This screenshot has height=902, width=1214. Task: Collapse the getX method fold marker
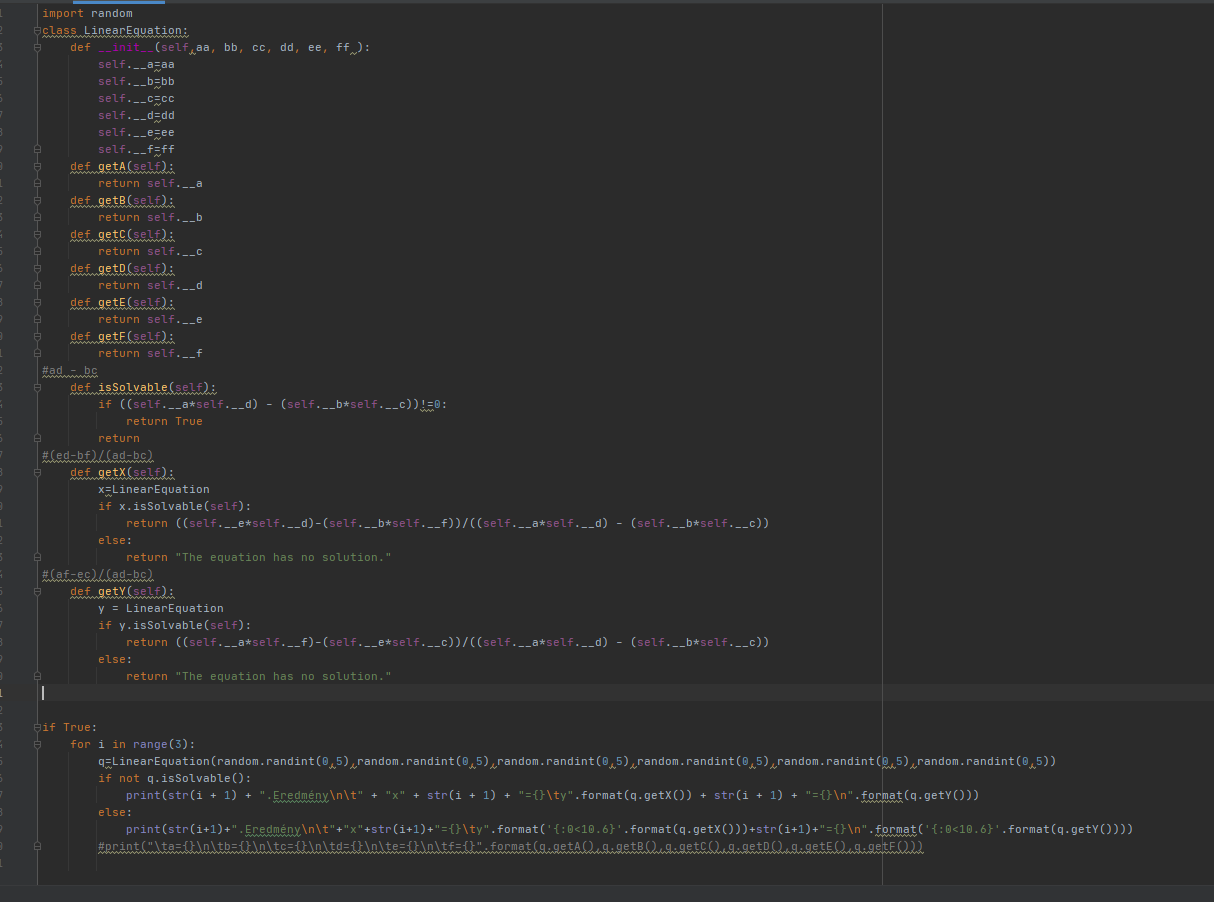tap(37, 472)
